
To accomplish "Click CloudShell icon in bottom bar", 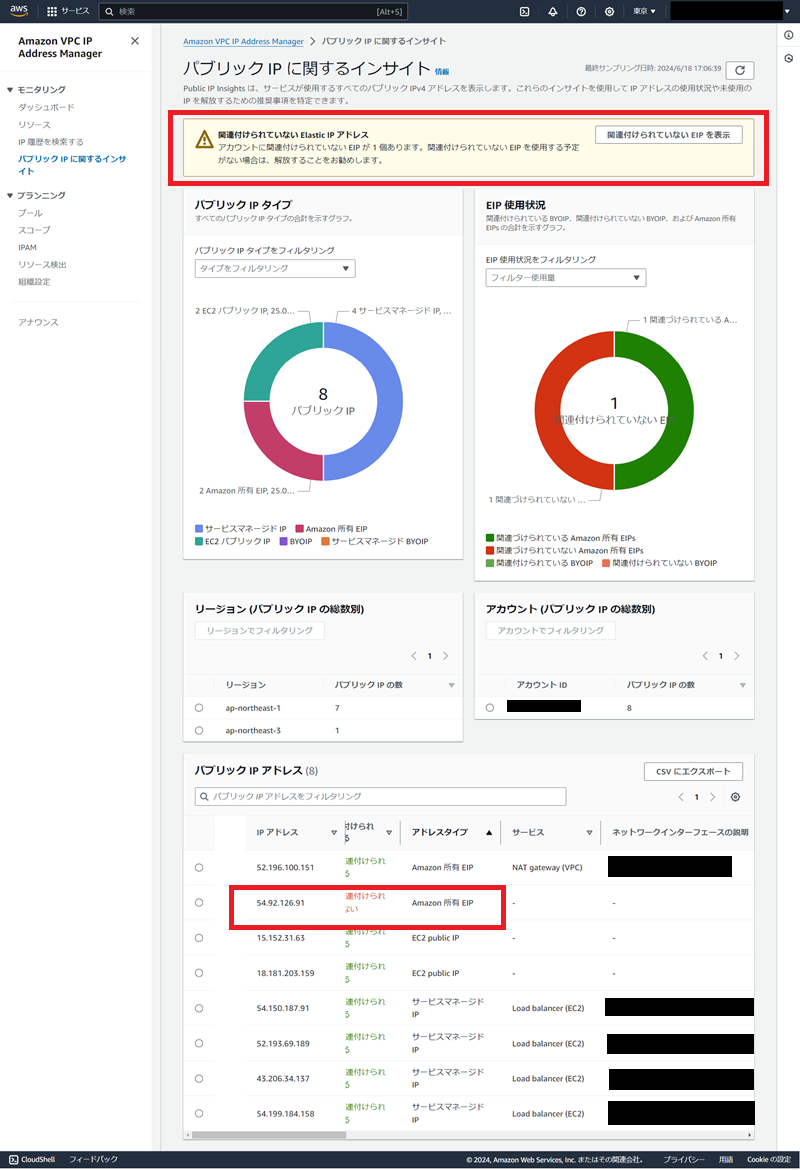I will pos(13,1160).
